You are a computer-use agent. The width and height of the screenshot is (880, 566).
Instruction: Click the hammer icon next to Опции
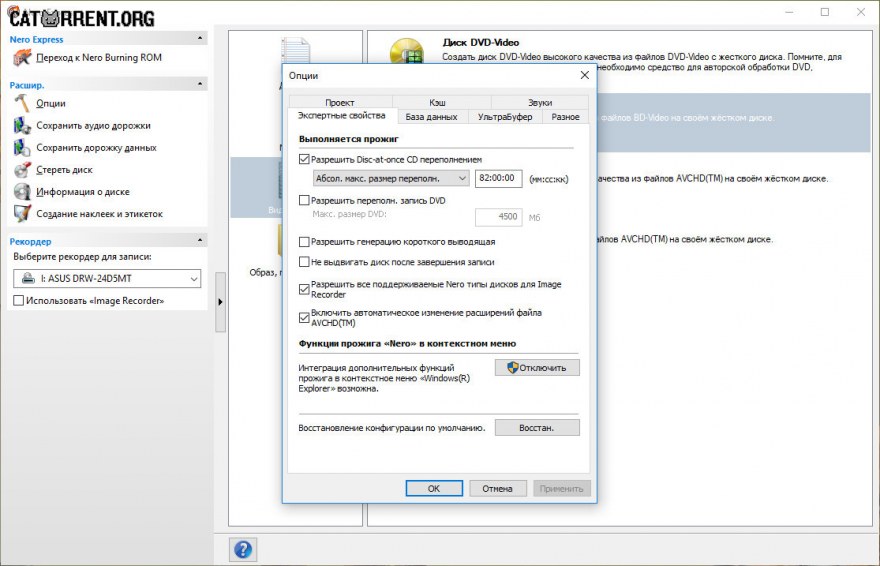22,103
